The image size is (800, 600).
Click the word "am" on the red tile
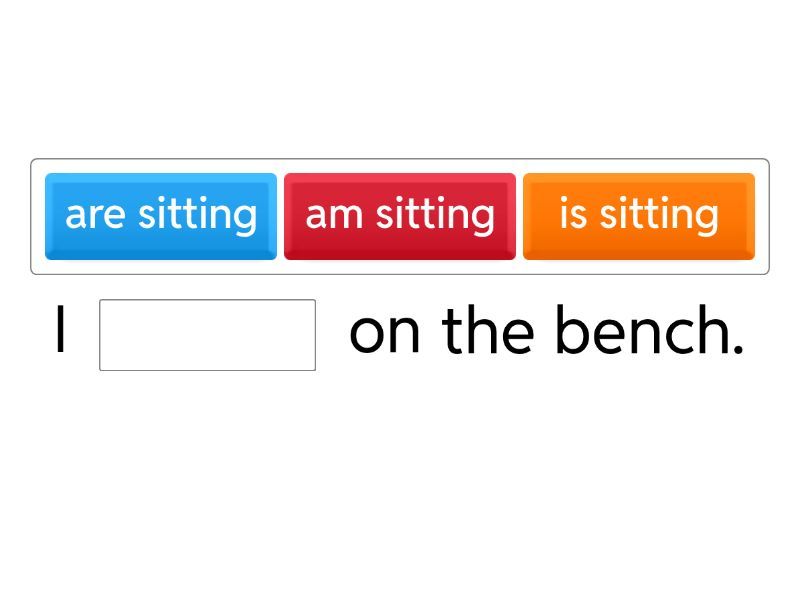(334, 215)
